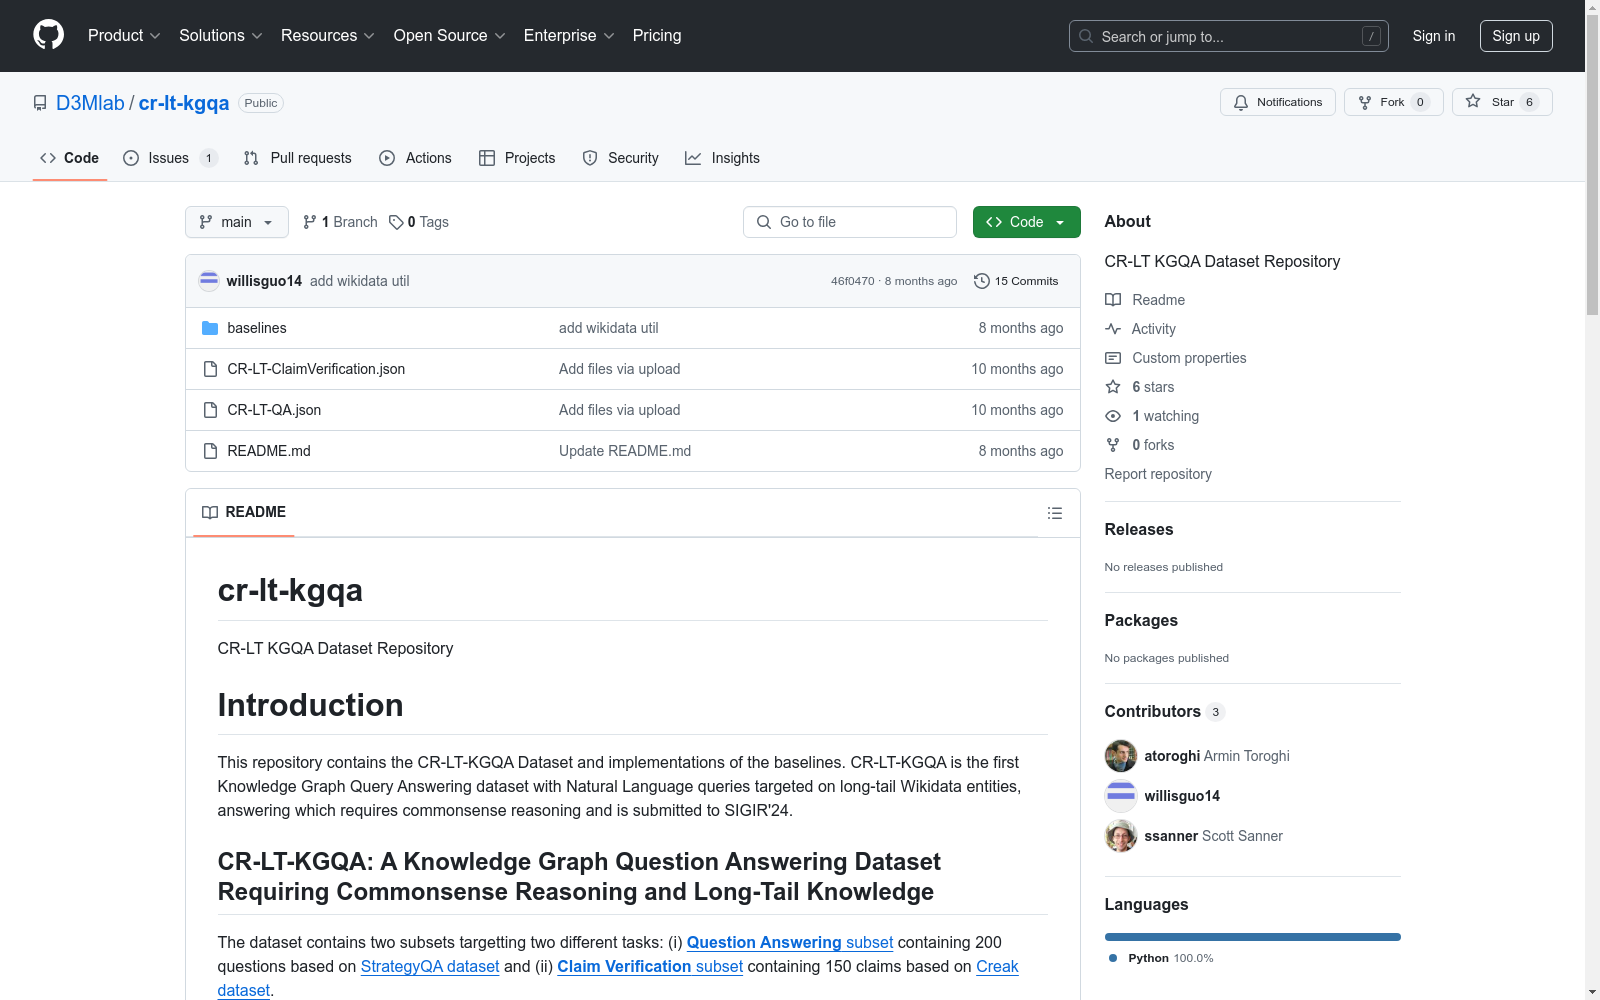Open the Packages section heading
Screen dimensions: 1600x1000
tap(1141, 620)
